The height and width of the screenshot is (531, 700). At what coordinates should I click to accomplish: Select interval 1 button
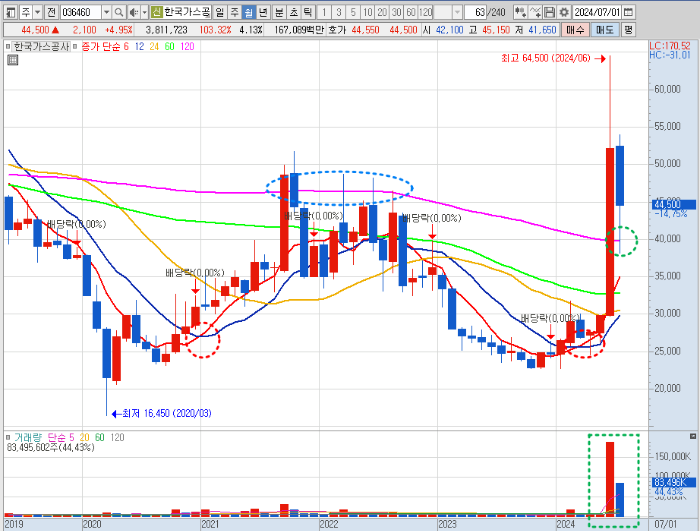[x=324, y=12]
